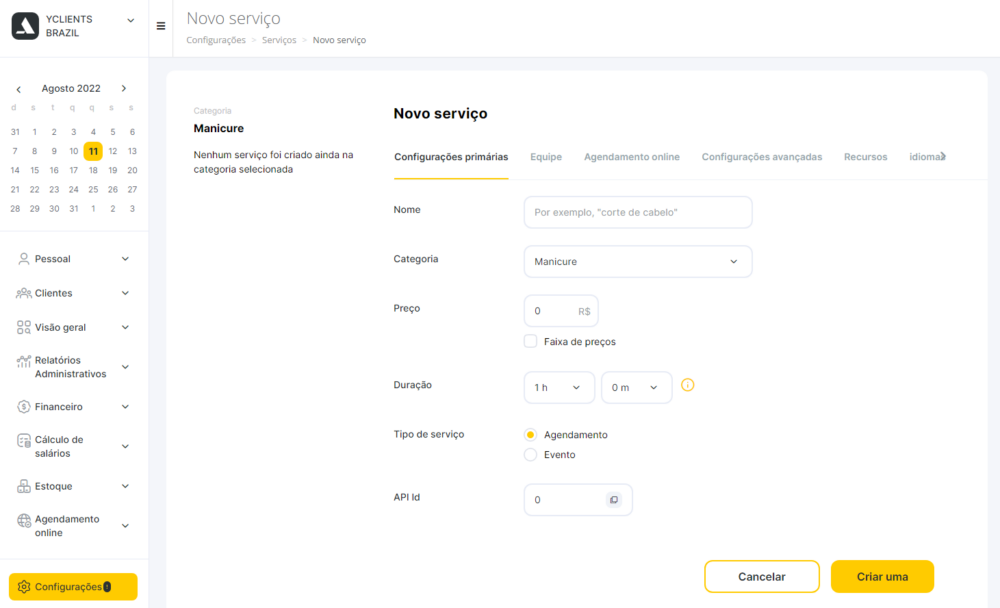
Task: Switch to the idiomas tab
Action: coord(927,157)
